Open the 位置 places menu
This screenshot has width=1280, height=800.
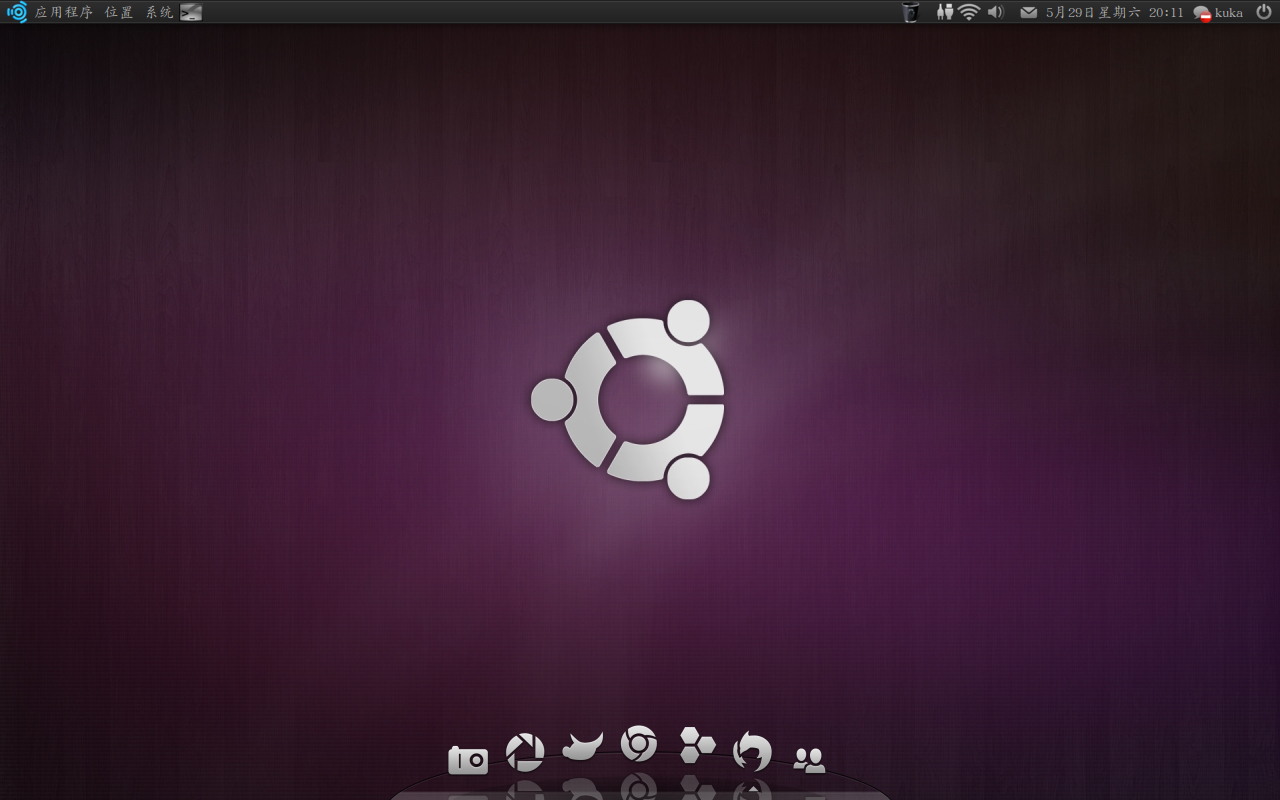119,12
